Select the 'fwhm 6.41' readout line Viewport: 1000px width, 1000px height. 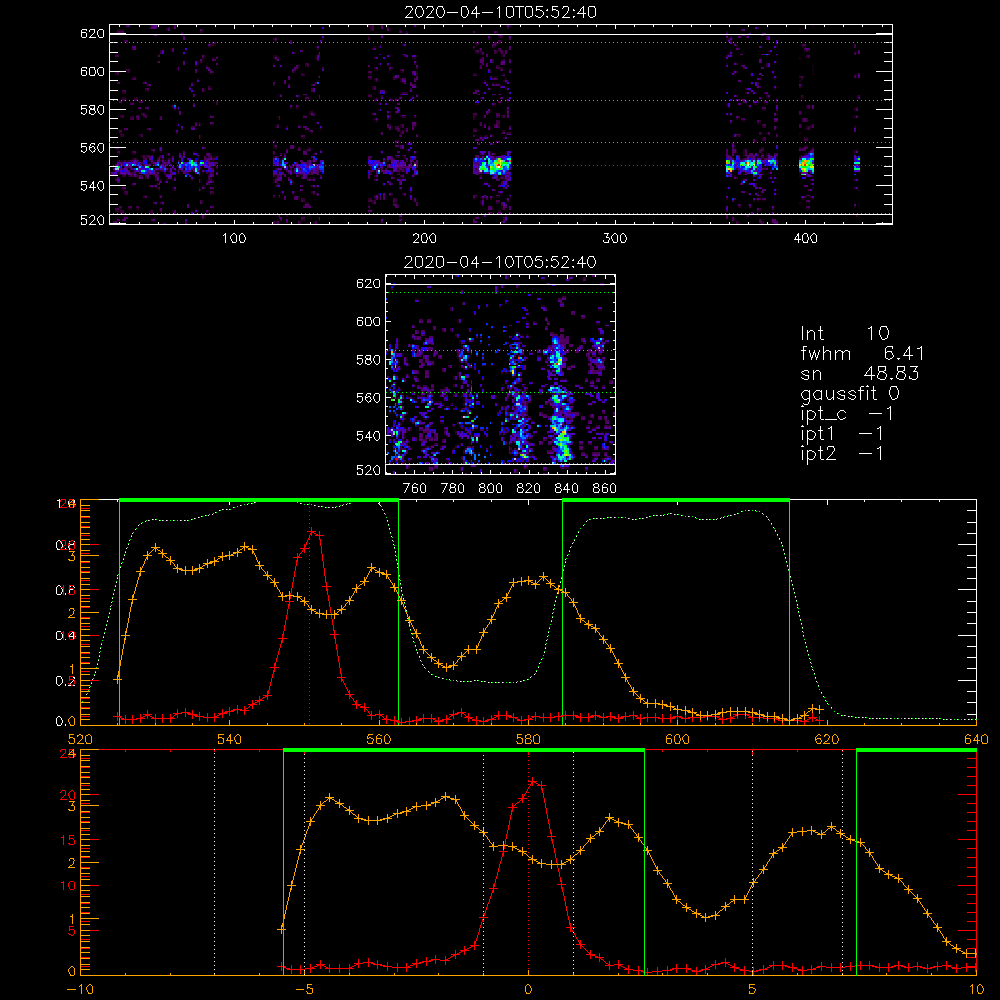[862, 353]
